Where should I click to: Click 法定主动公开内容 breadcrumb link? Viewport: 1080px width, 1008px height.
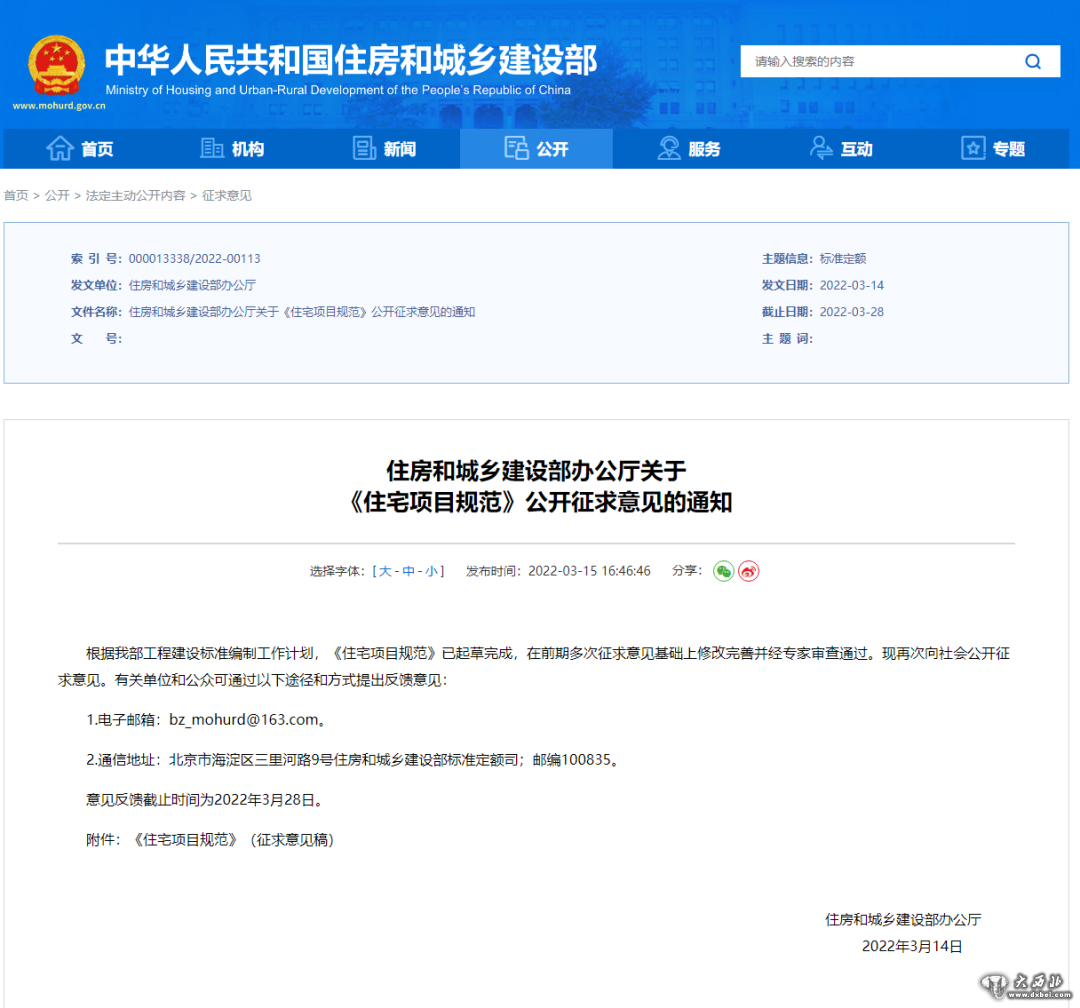[x=135, y=196]
